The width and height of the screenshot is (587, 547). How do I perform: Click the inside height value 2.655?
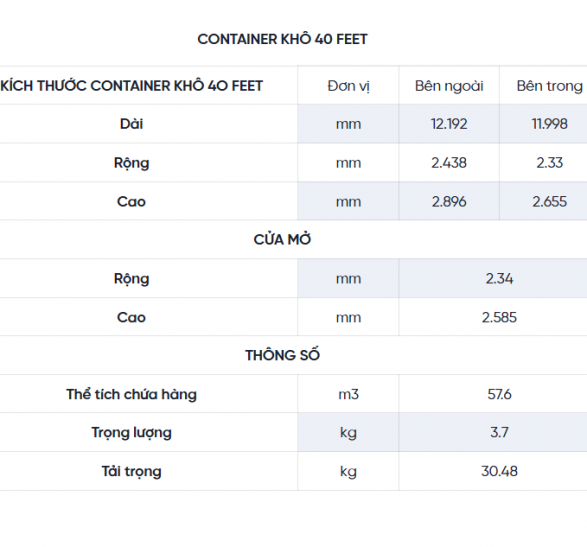pyautogui.click(x=550, y=202)
